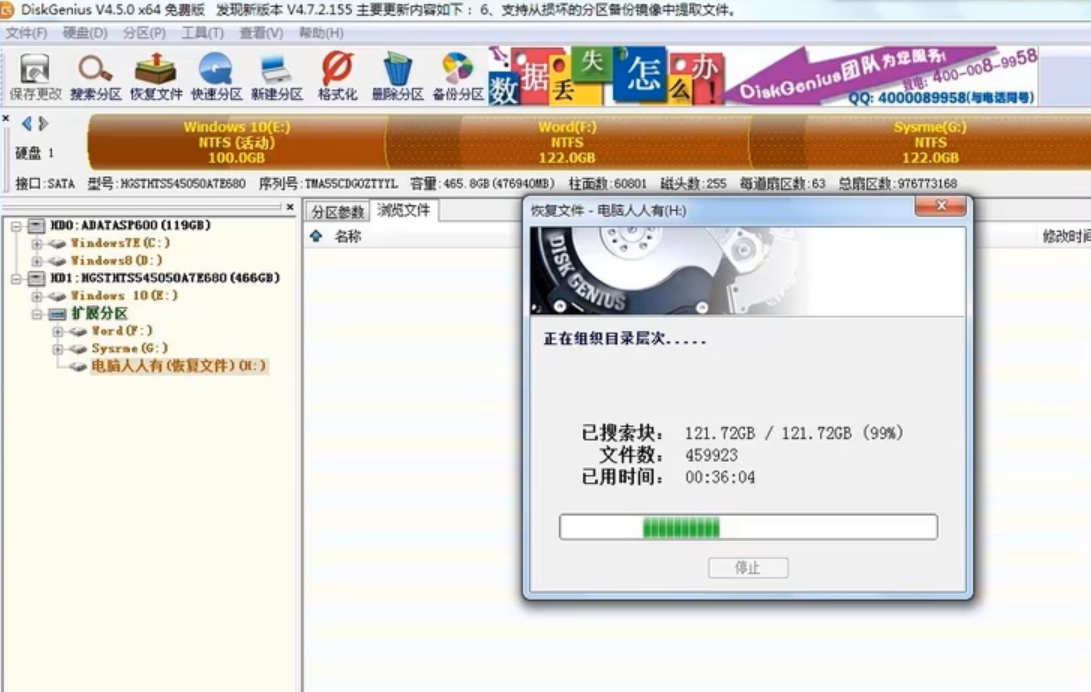Select Sysrme (G:) in the tree
This screenshot has width=1091, height=692.
[x=129, y=348]
